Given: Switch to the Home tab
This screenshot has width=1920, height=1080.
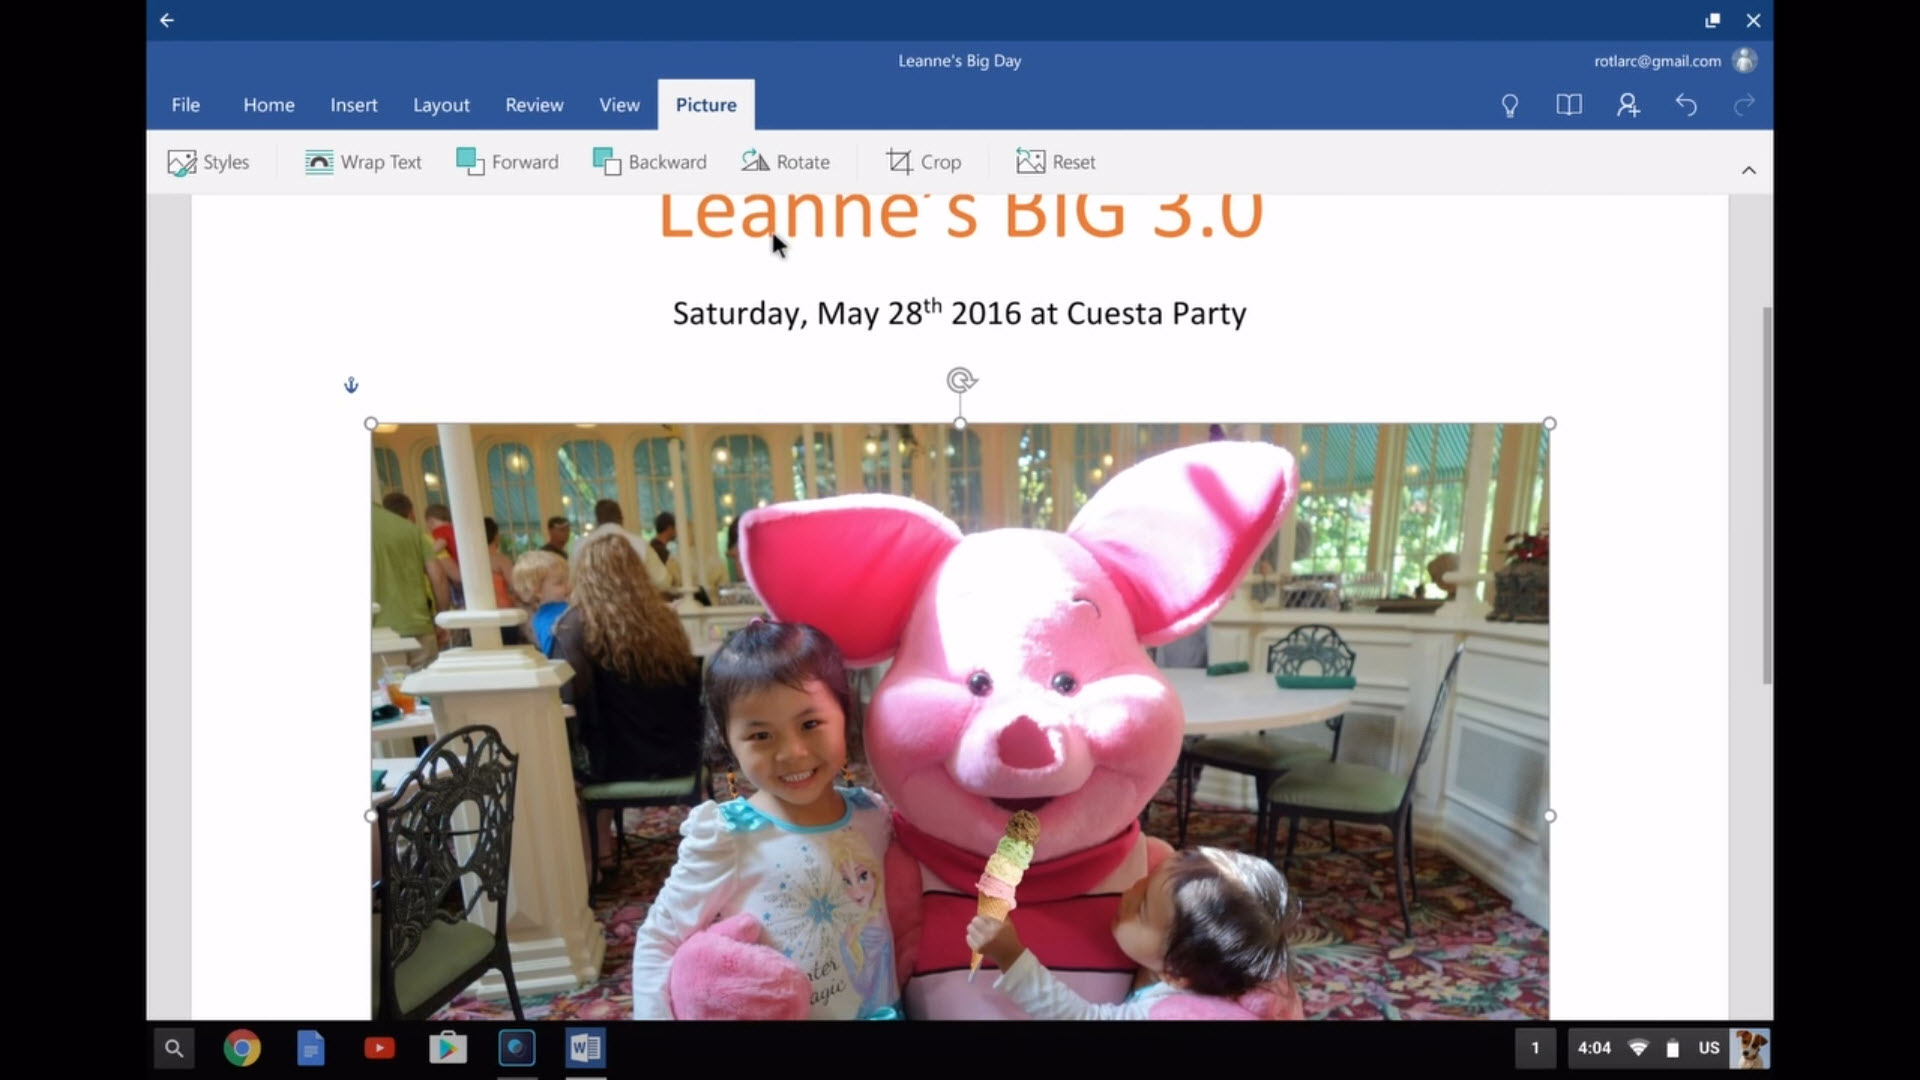Looking at the screenshot, I should click(x=269, y=105).
